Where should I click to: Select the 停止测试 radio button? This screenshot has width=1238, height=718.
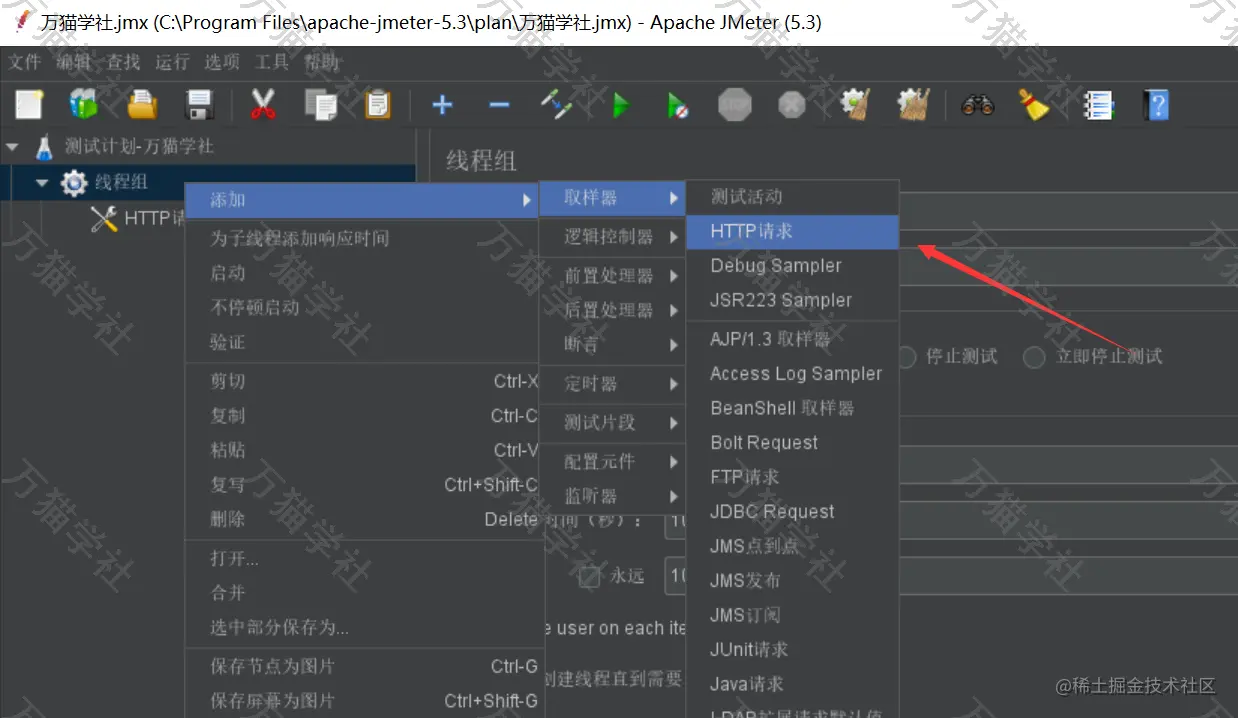pos(906,357)
